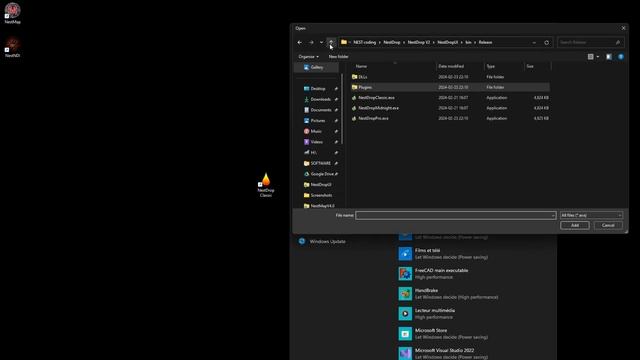The image size is (640, 360).
Task: Click the navigation pane scrollbar
Action: click(342, 109)
